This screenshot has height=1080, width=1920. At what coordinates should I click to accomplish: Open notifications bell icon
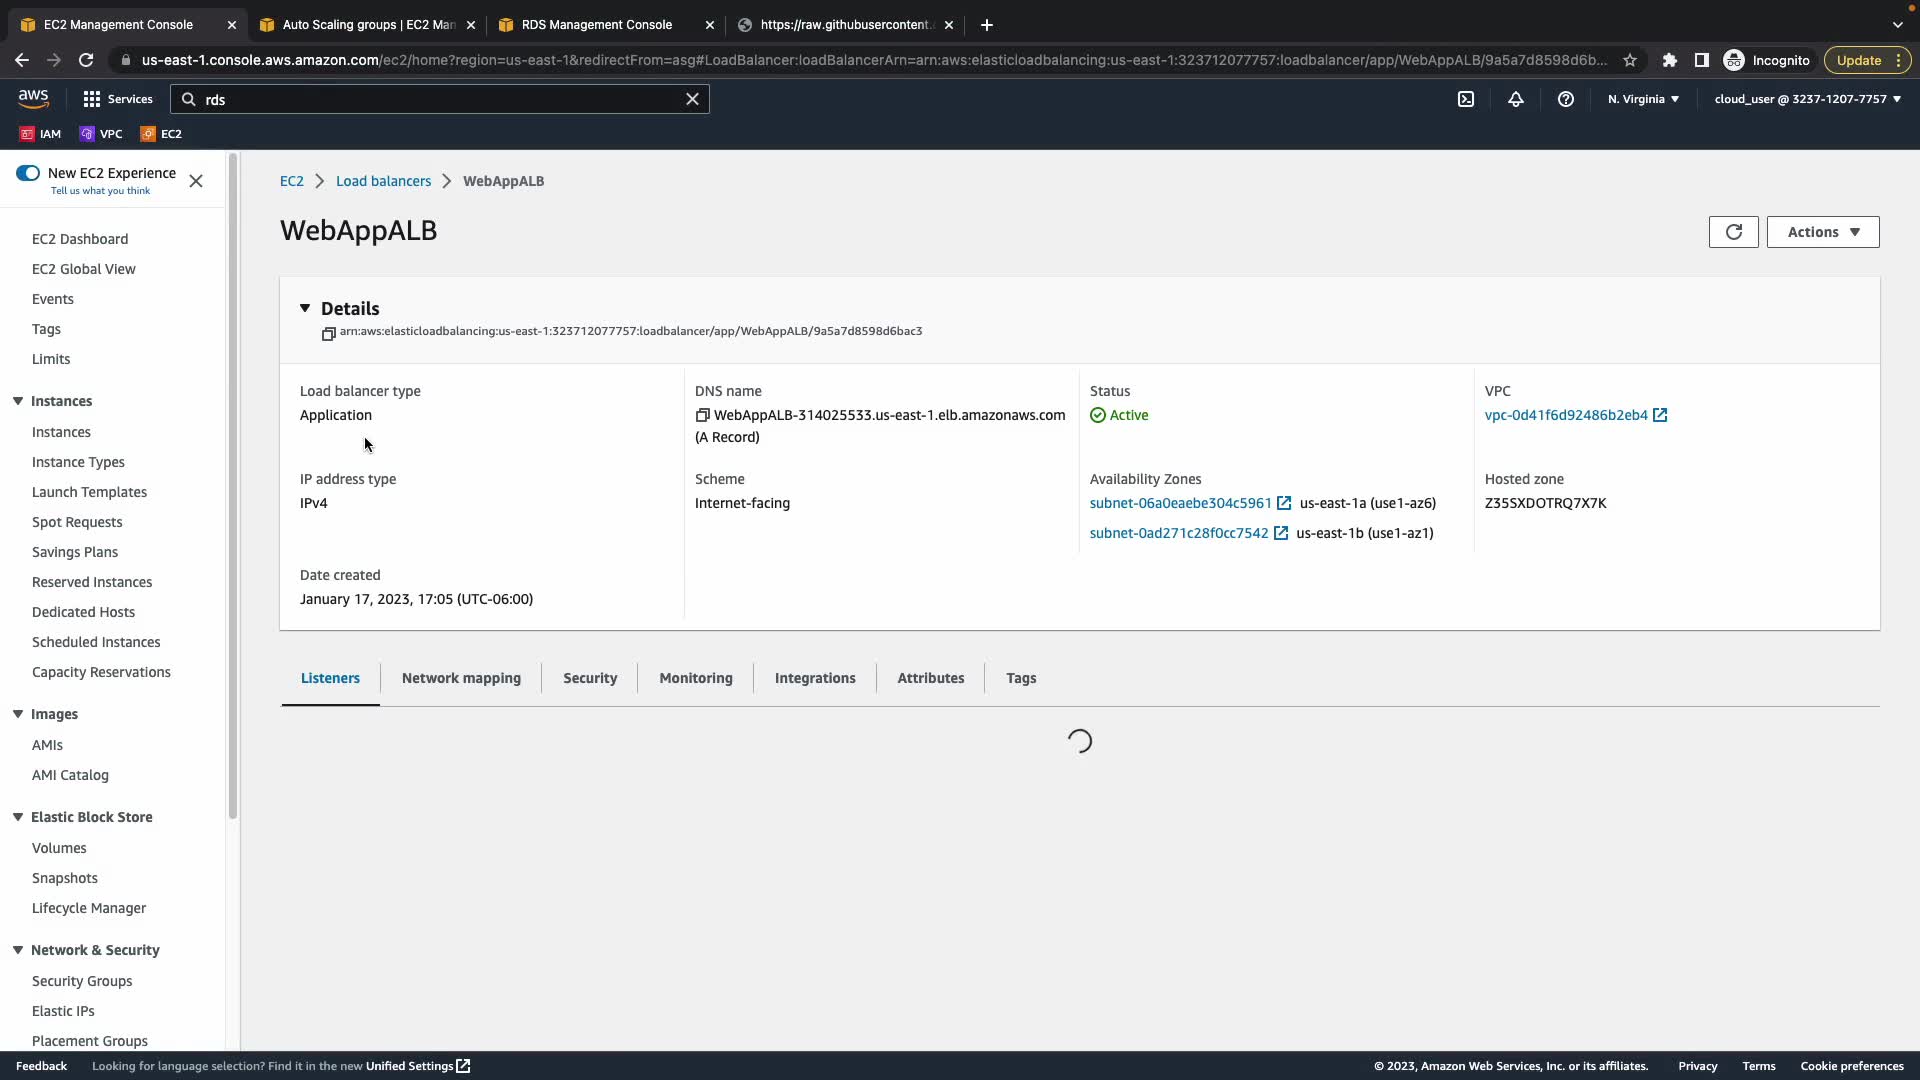tap(1516, 99)
